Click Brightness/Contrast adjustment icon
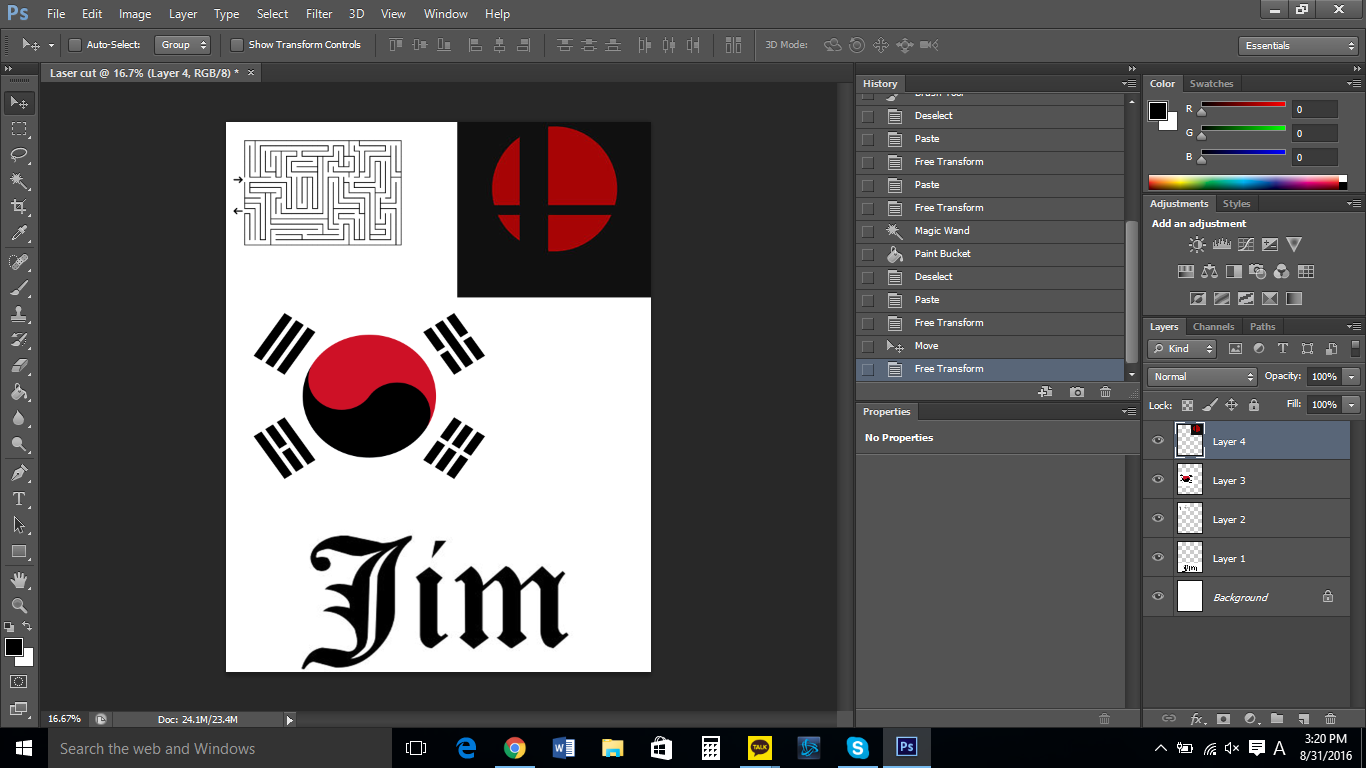Viewport: 1366px width, 768px height. coord(1197,244)
